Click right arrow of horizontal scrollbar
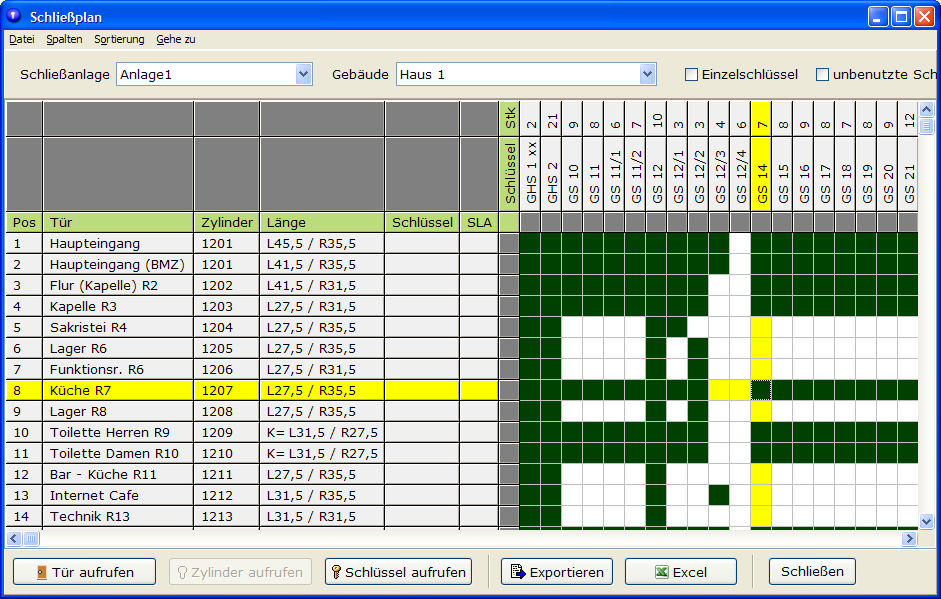 point(909,539)
